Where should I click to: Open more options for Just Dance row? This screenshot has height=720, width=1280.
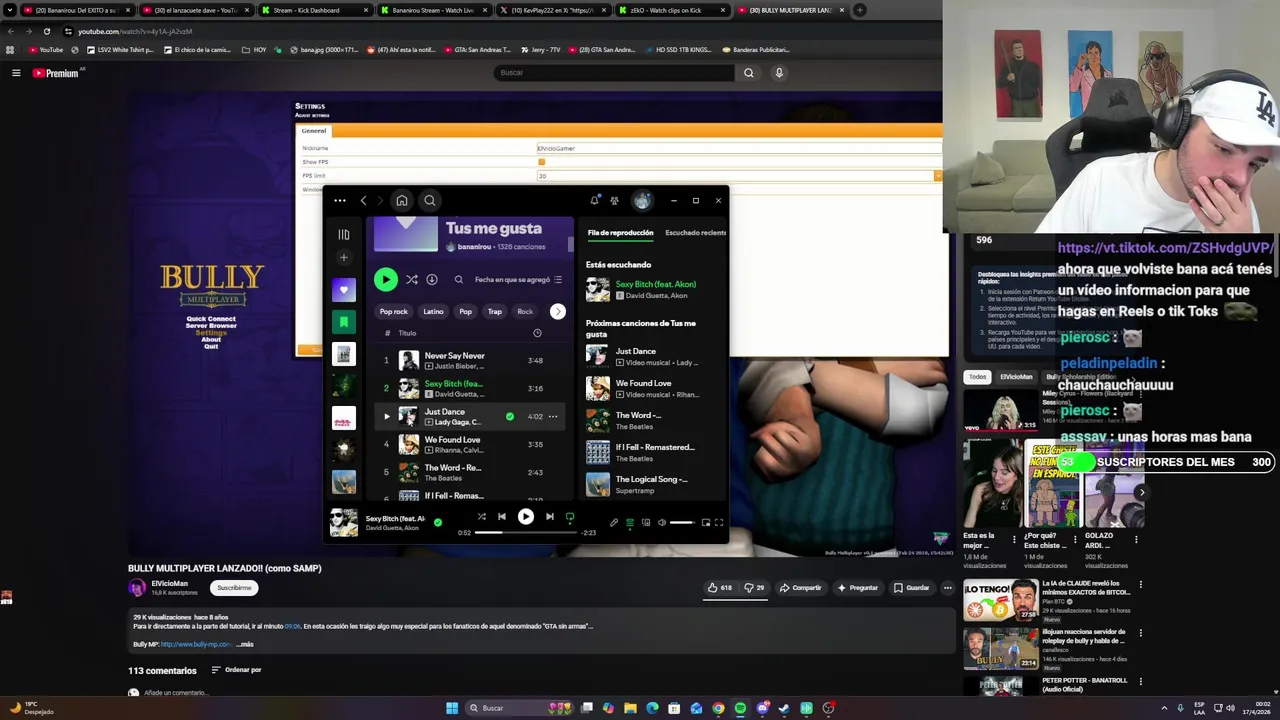click(553, 416)
